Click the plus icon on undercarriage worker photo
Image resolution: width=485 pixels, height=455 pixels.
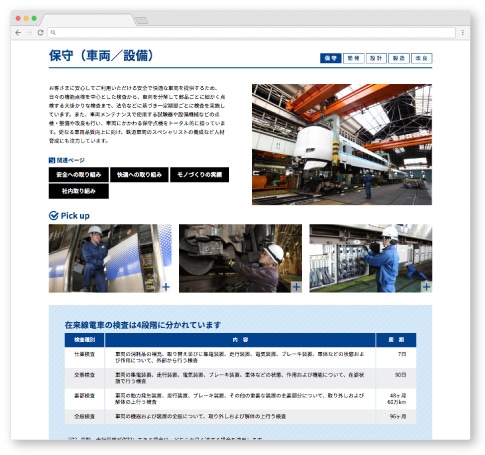[296, 287]
